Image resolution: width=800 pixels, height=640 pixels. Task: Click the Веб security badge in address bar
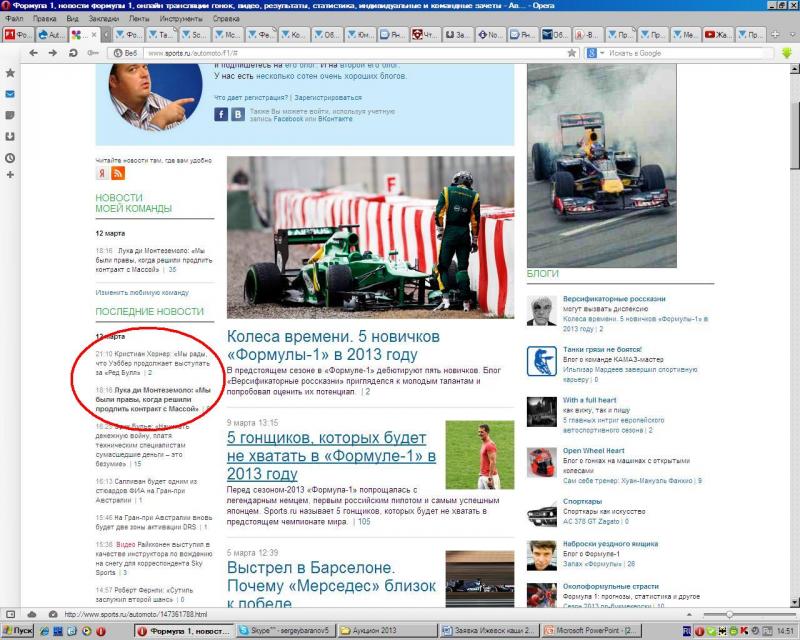126,53
